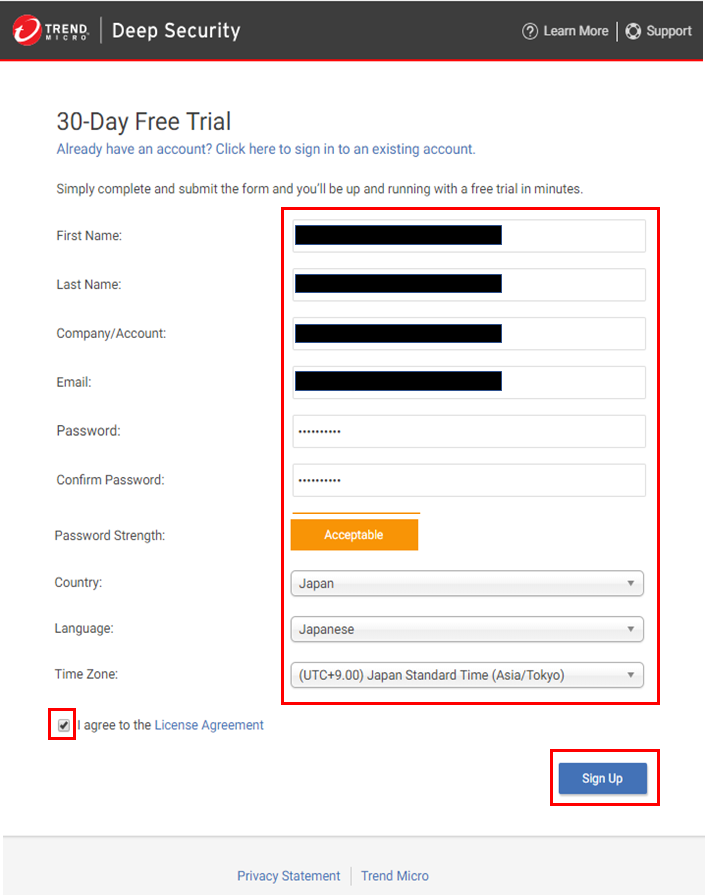Expand the Time Zone dropdown

tap(467, 675)
